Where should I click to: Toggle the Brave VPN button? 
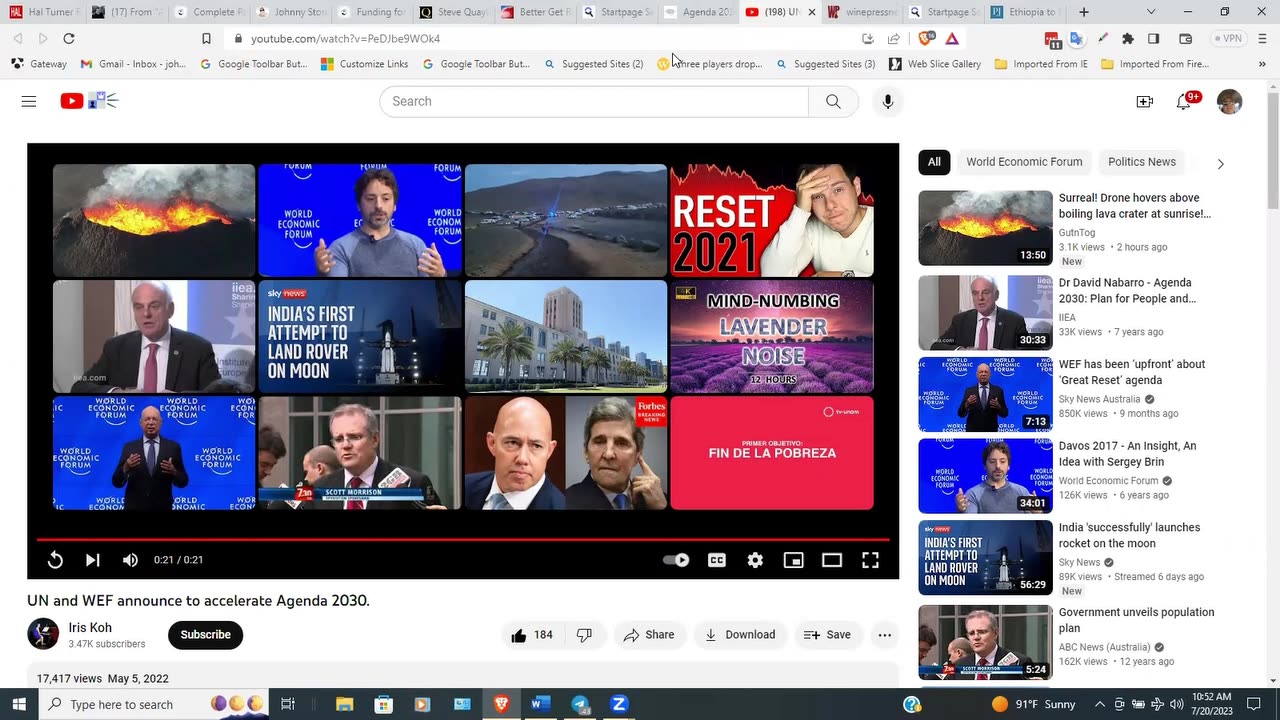(1229, 38)
